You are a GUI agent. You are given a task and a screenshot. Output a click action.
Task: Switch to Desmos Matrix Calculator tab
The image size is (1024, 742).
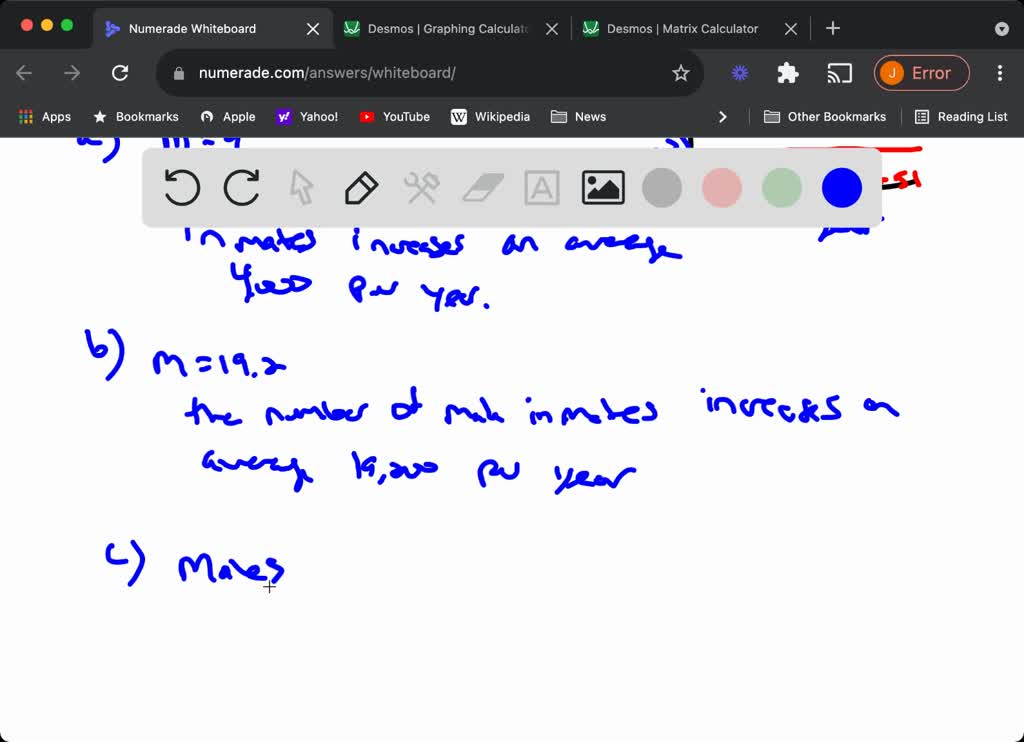click(x=682, y=29)
